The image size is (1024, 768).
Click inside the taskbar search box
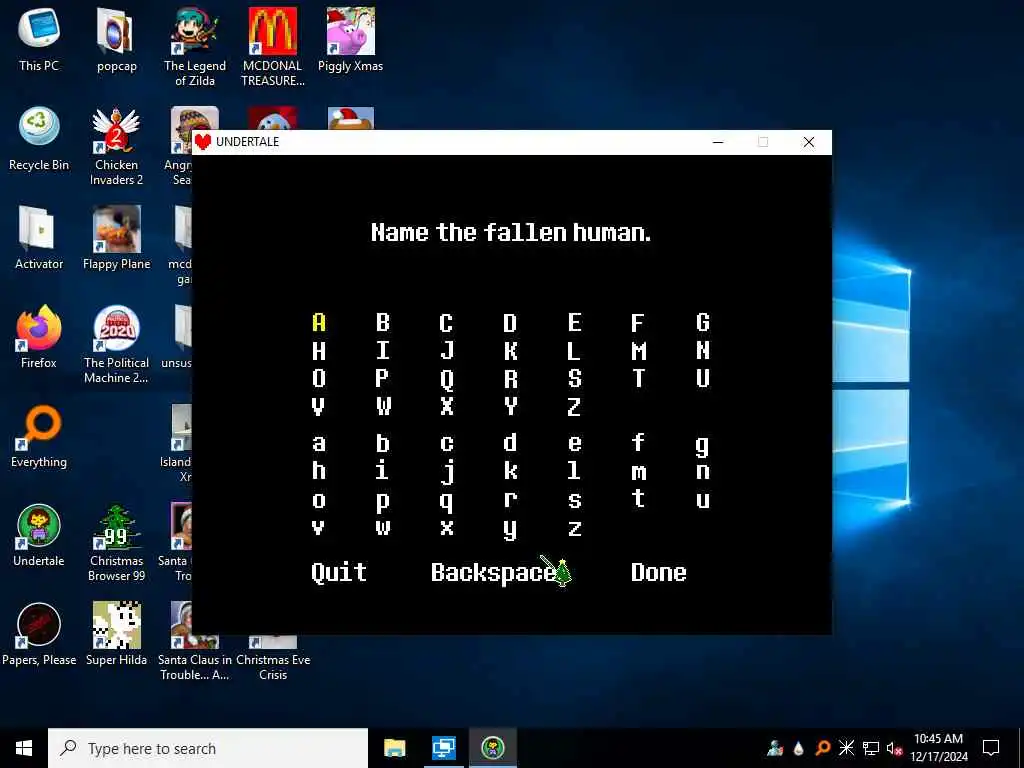(x=208, y=748)
